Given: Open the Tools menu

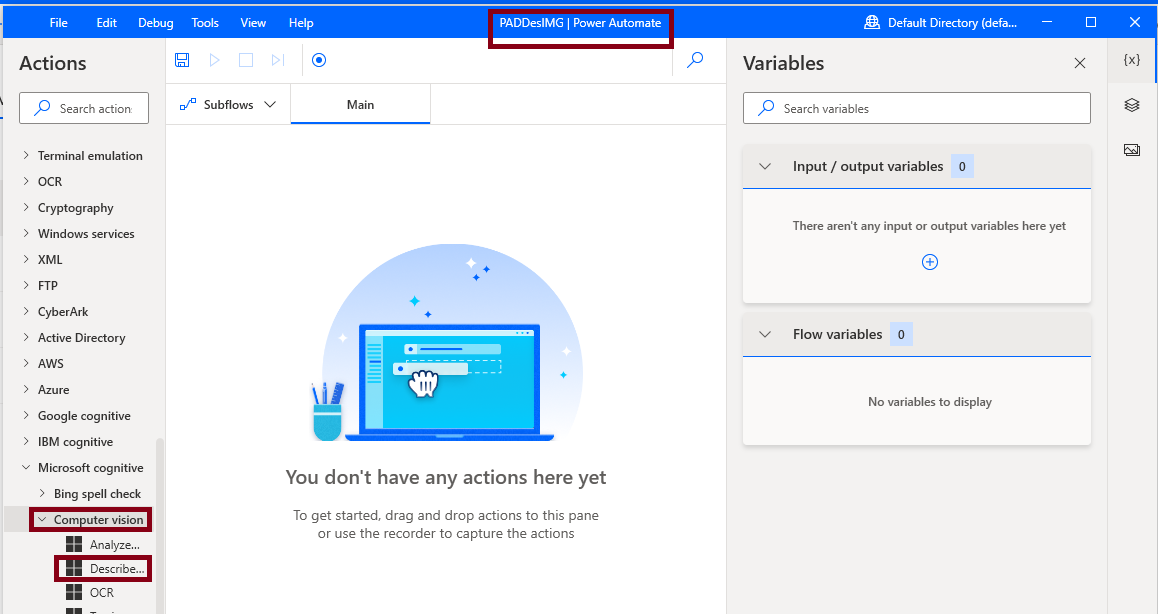Looking at the screenshot, I should 205,23.
